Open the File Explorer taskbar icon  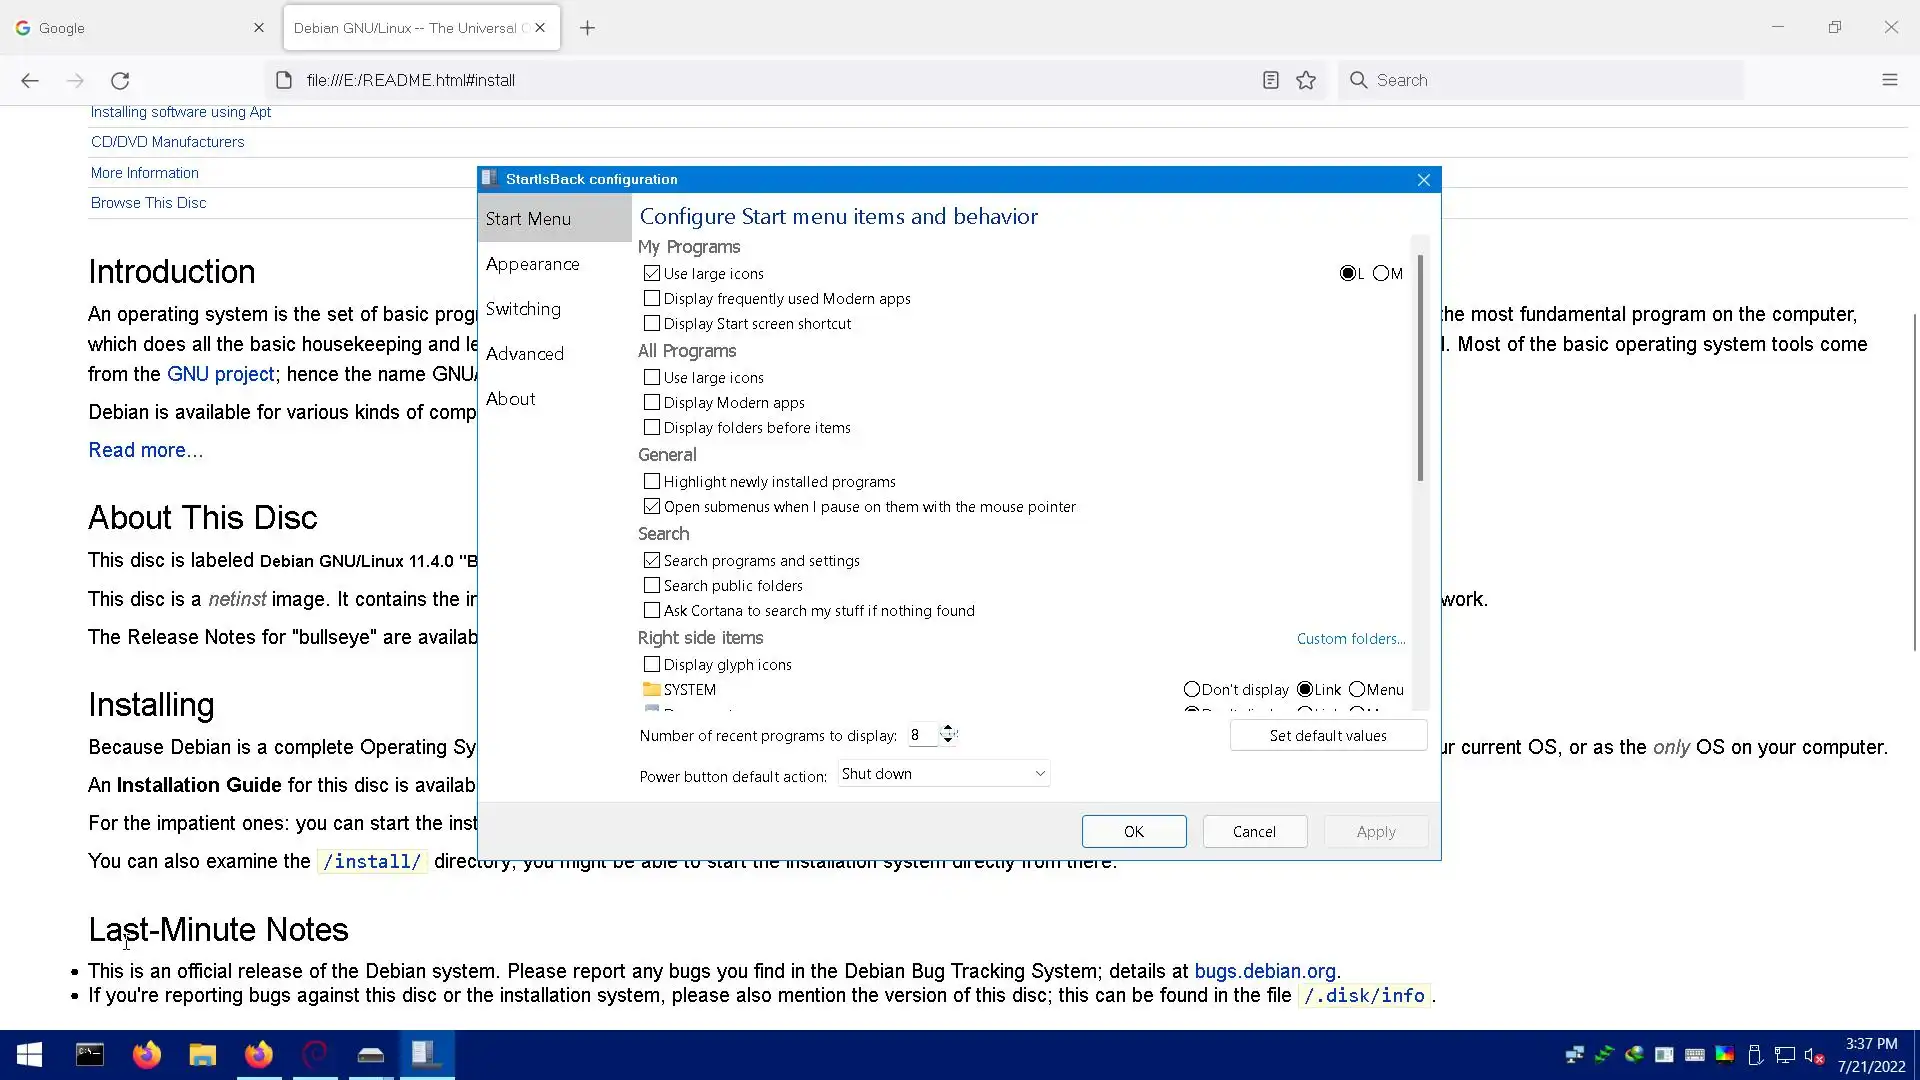(x=203, y=1055)
